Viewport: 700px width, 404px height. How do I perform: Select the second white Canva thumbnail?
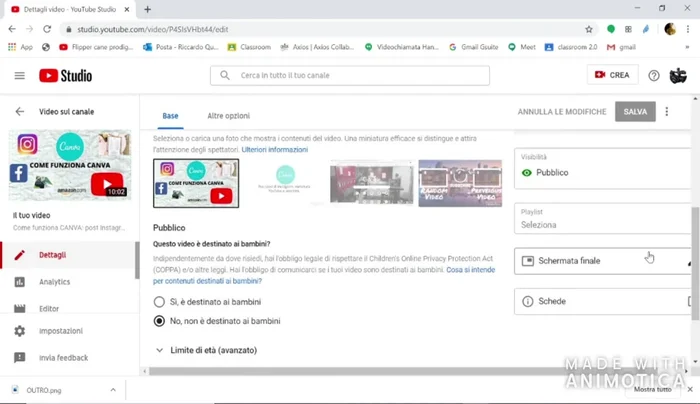[284, 183]
